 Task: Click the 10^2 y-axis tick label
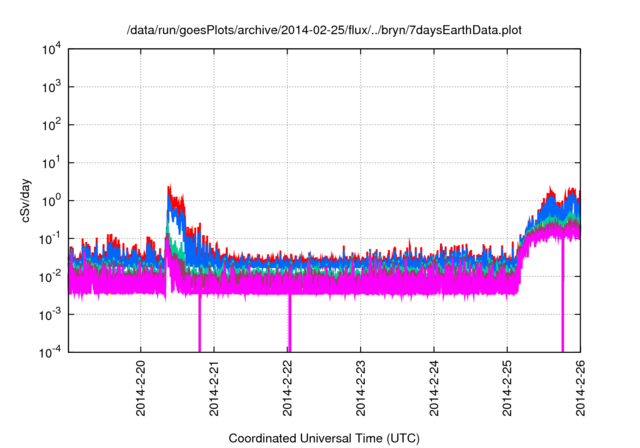coord(51,124)
